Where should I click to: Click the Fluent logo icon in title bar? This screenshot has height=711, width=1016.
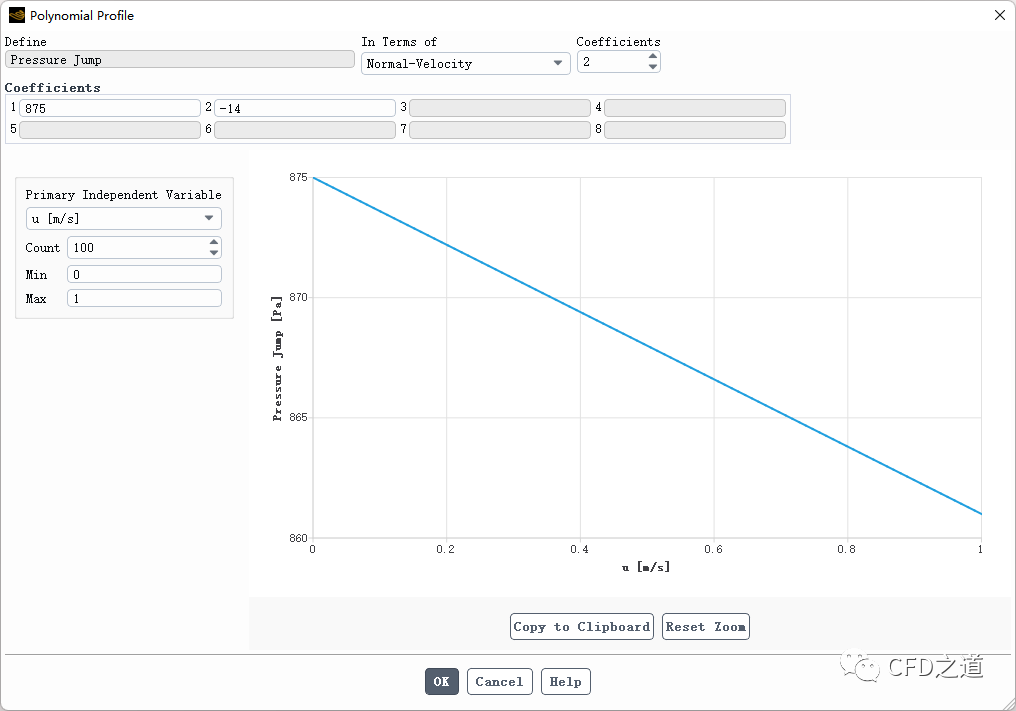pos(16,16)
